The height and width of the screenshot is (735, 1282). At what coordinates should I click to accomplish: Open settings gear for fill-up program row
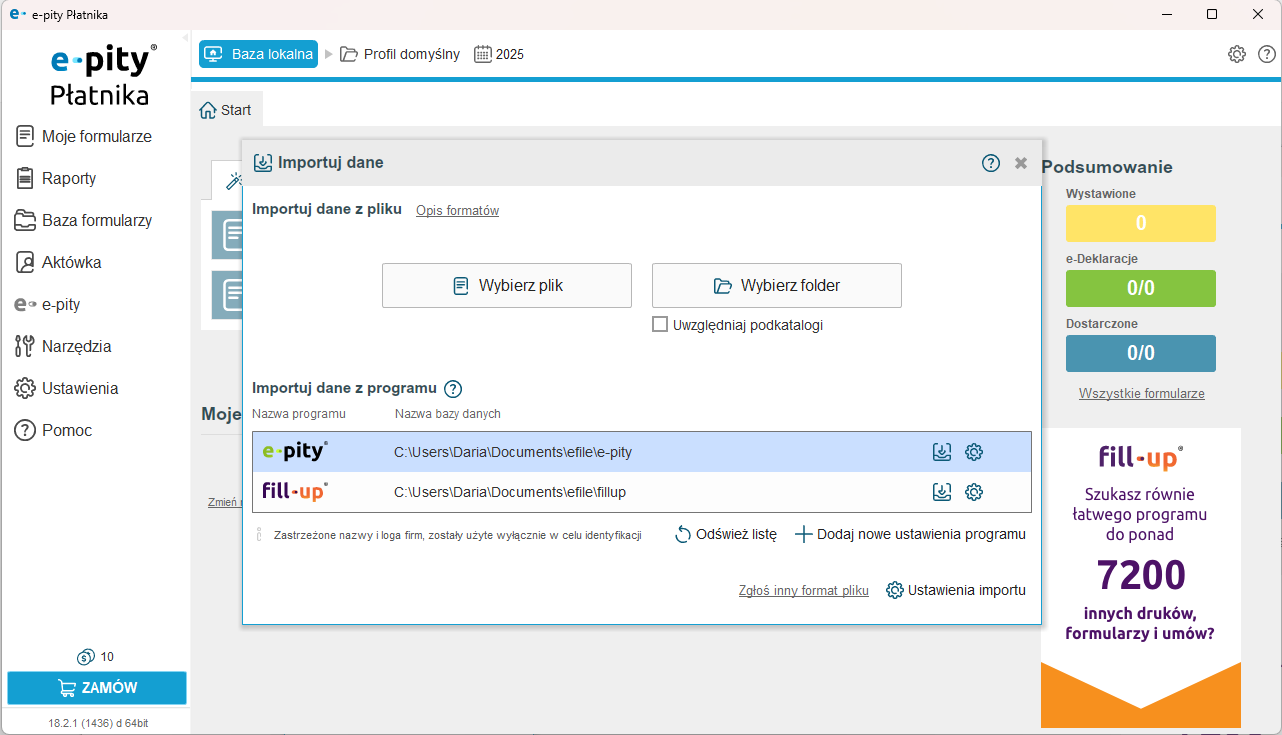(x=974, y=492)
